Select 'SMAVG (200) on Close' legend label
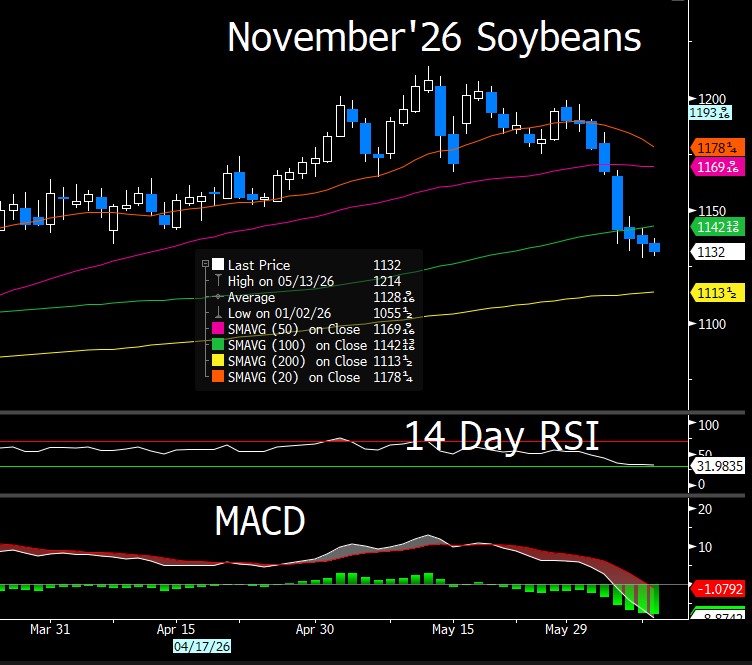This screenshot has height=665, width=752. [297, 361]
